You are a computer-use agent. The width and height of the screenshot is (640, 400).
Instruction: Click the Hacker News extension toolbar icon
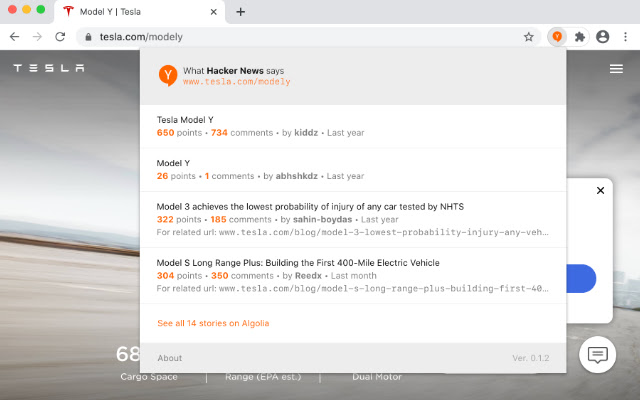click(x=557, y=37)
